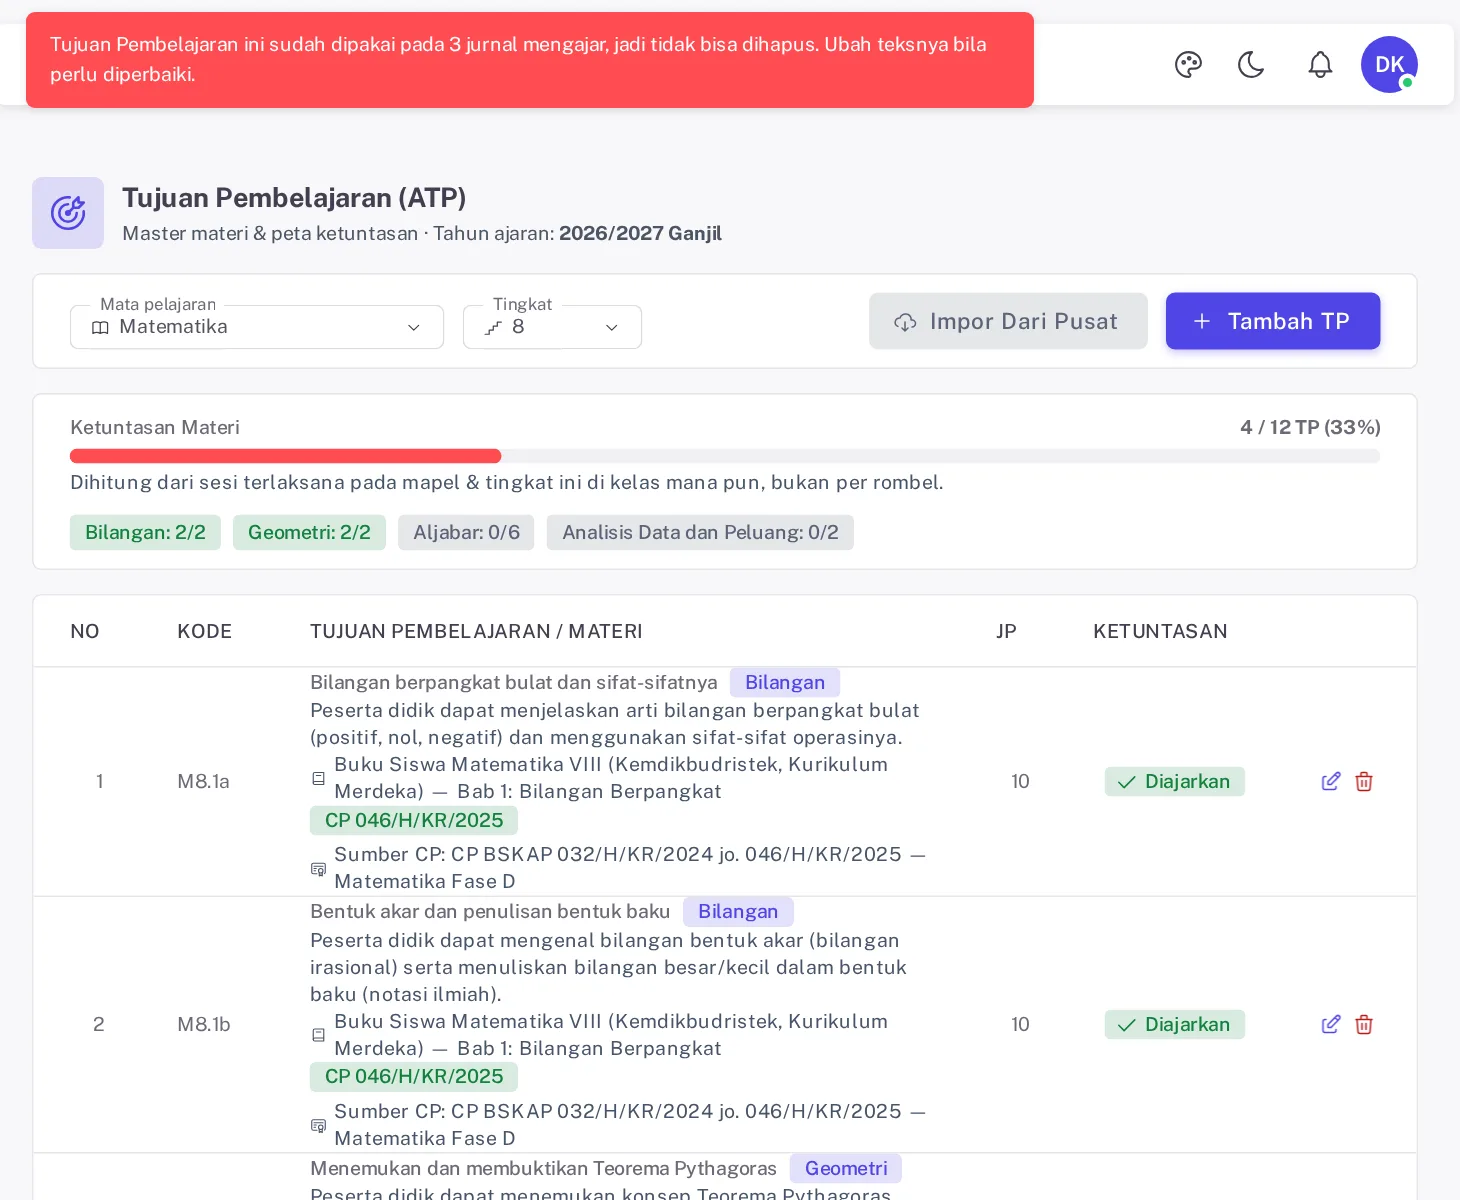This screenshot has width=1460, height=1200.
Task: Click the book source icon in row M8.1b
Action: click(x=318, y=1035)
